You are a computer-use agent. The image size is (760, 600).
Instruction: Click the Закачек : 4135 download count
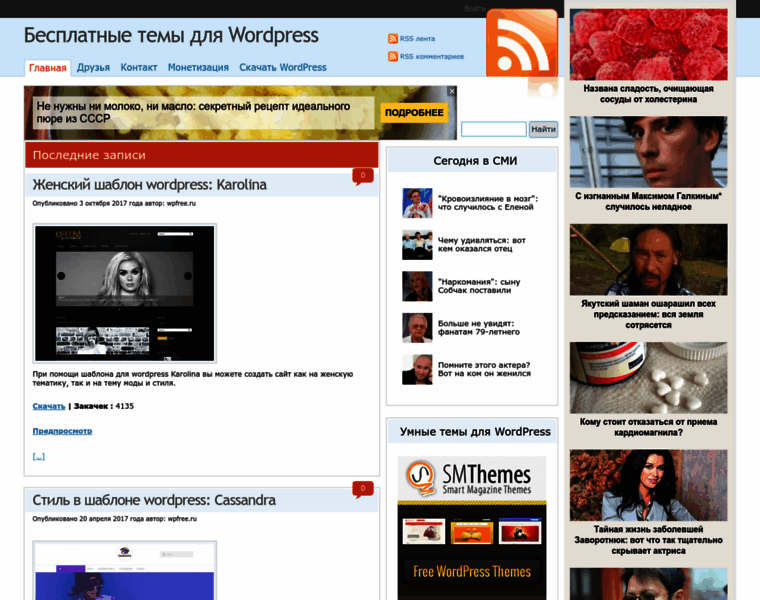tap(104, 406)
